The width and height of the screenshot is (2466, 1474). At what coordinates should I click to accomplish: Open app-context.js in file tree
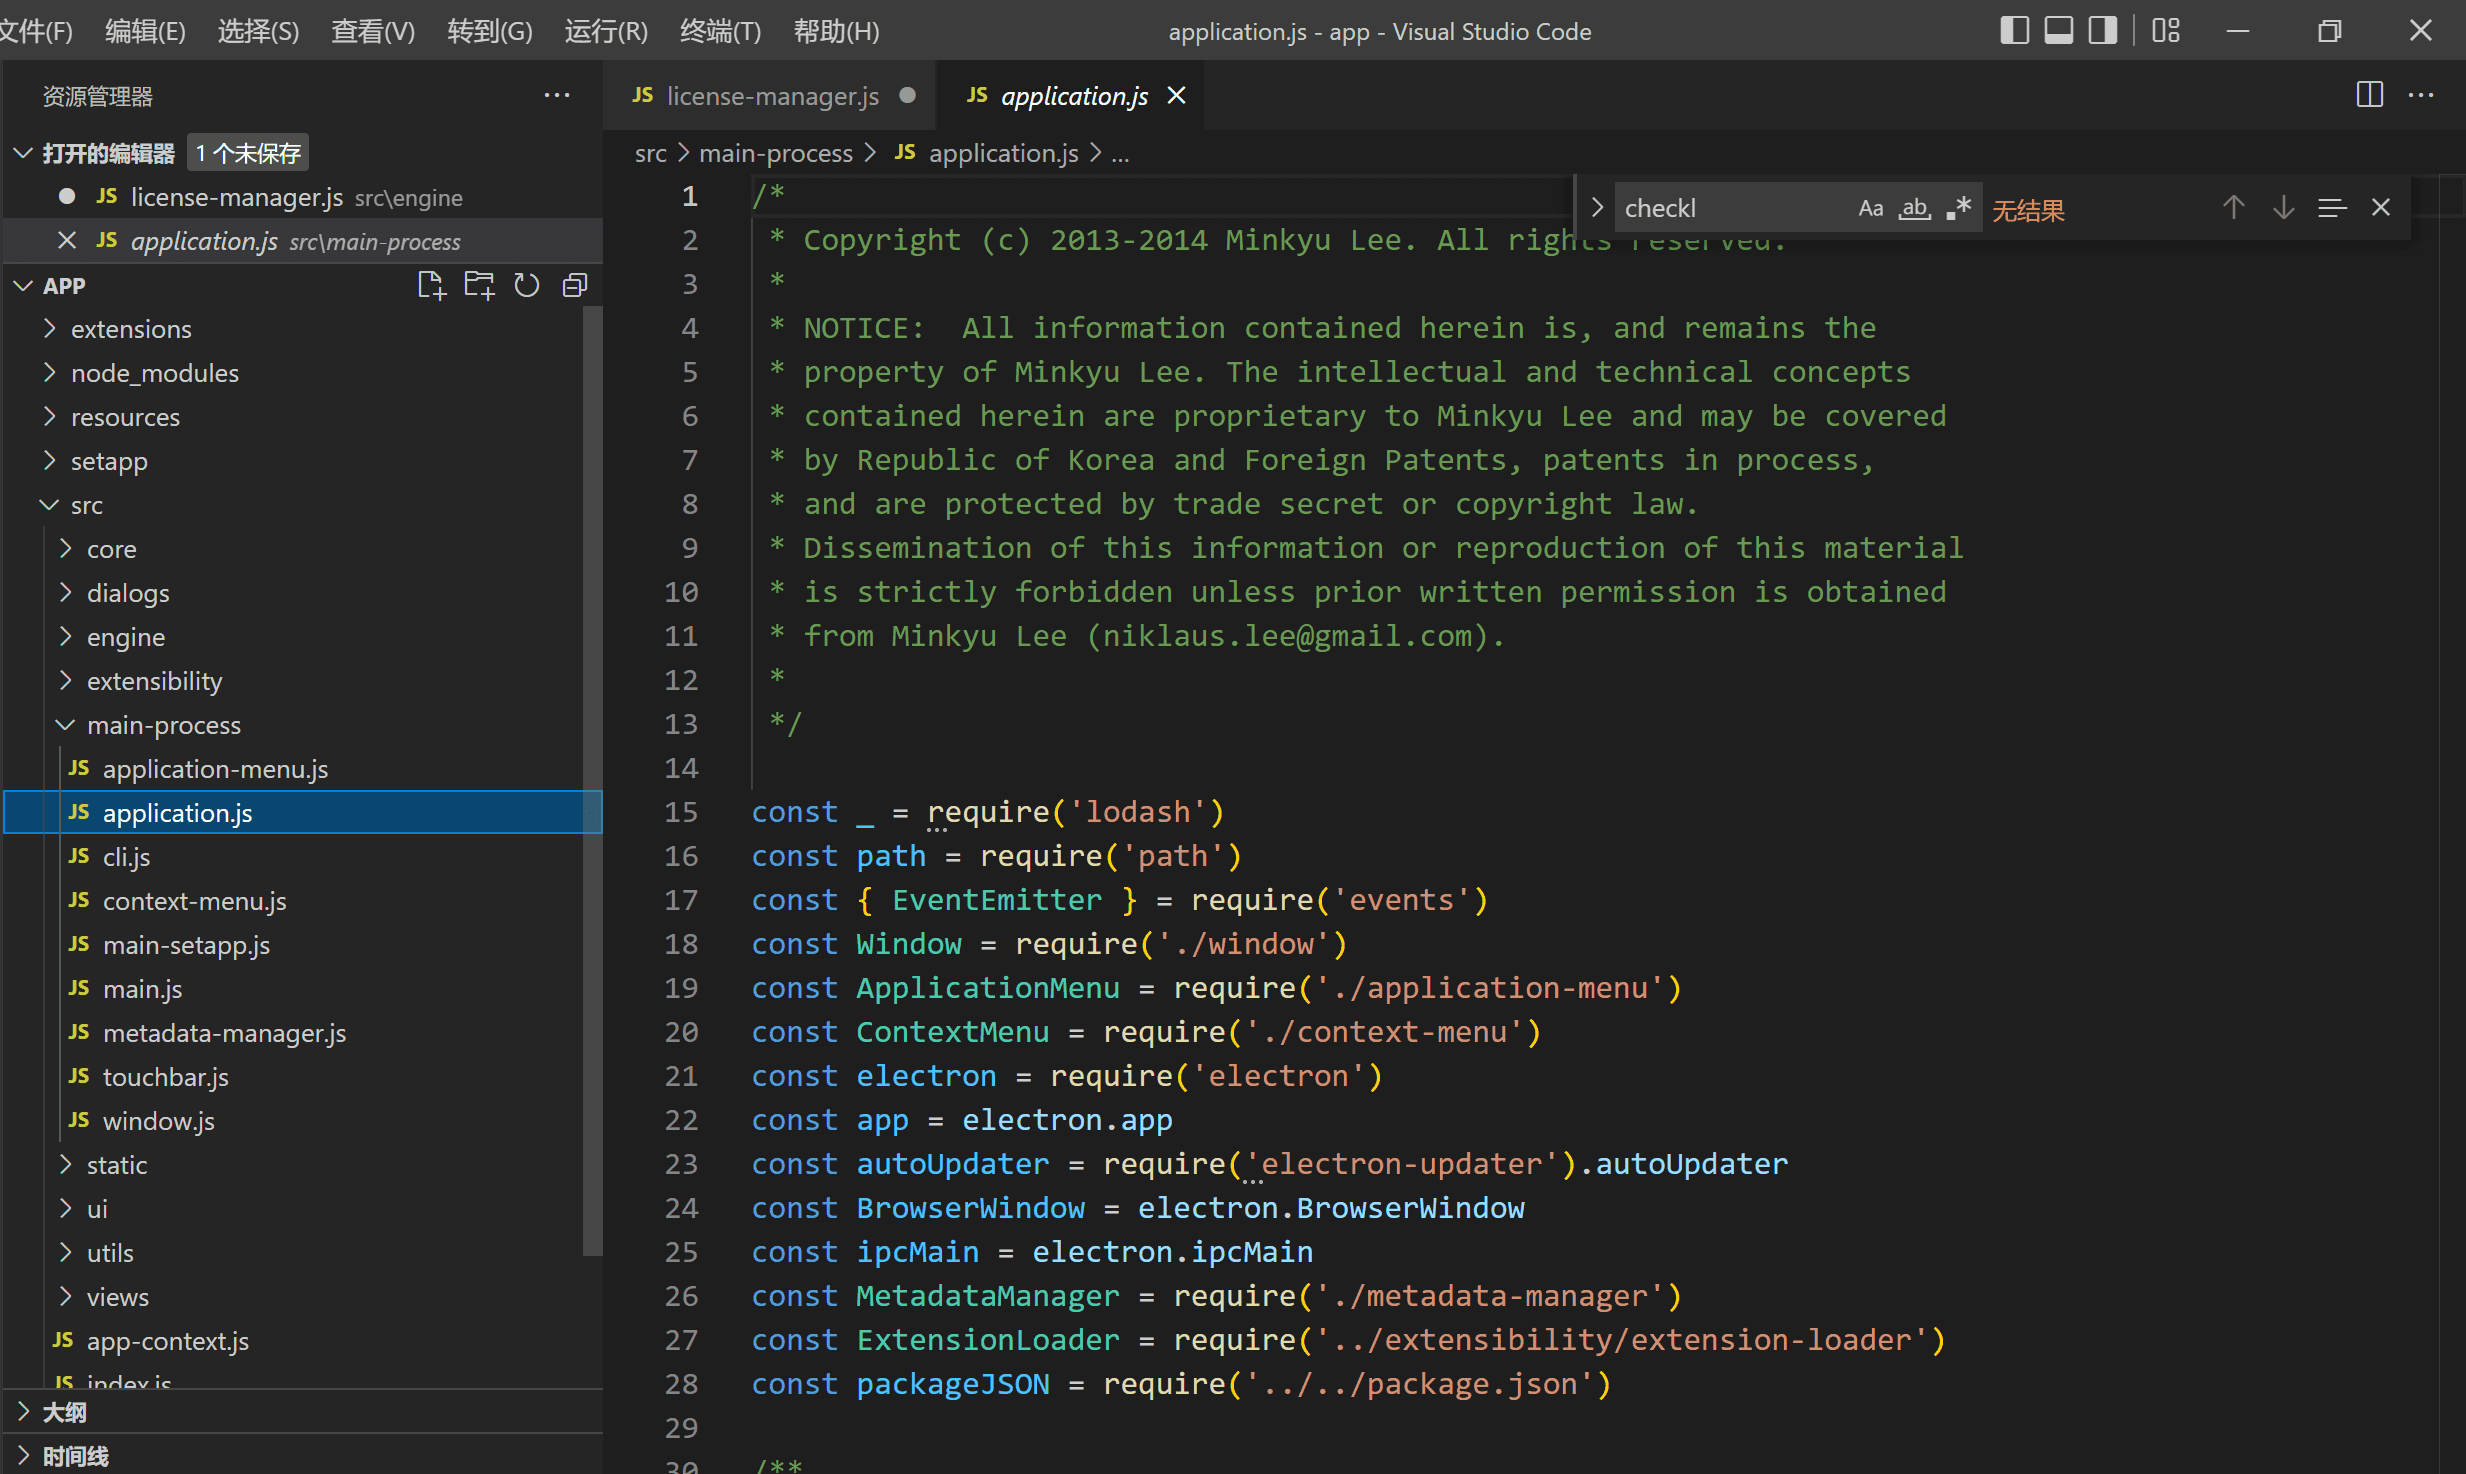167,1341
